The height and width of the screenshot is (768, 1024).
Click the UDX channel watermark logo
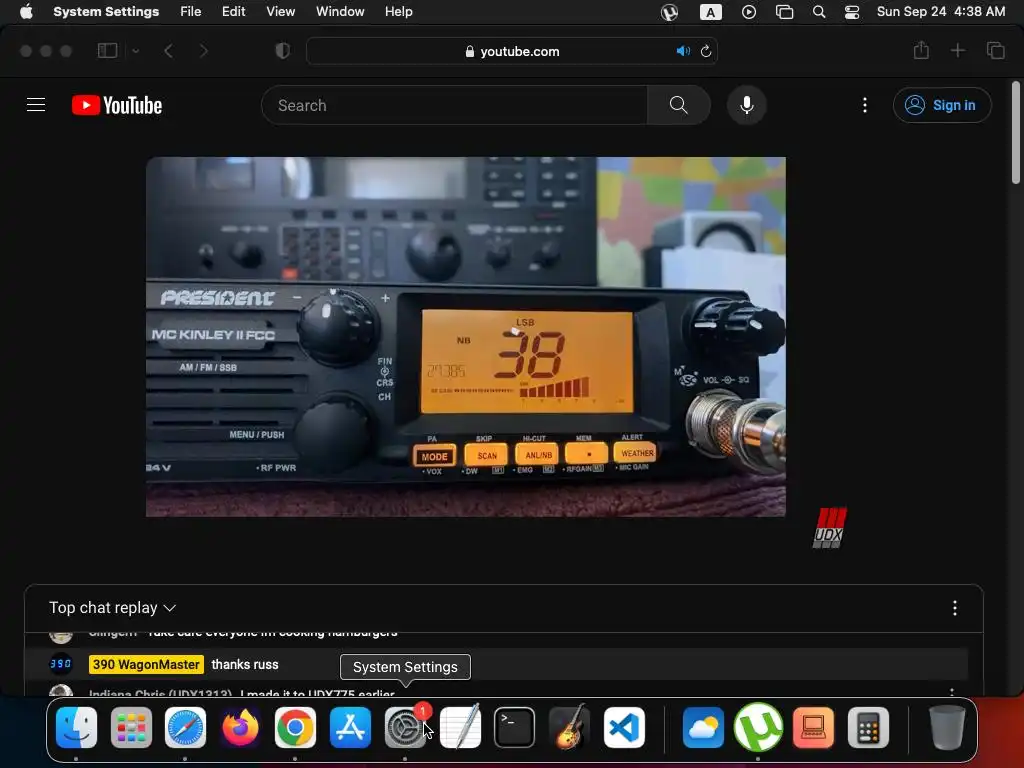pyautogui.click(x=829, y=528)
